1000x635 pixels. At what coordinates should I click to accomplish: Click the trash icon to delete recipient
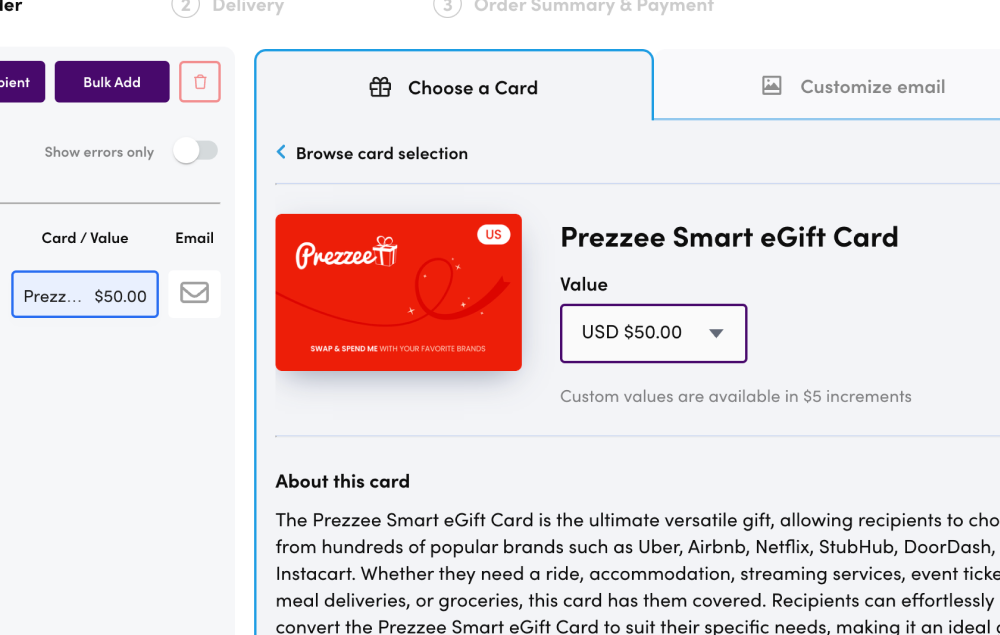[x=199, y=82]
